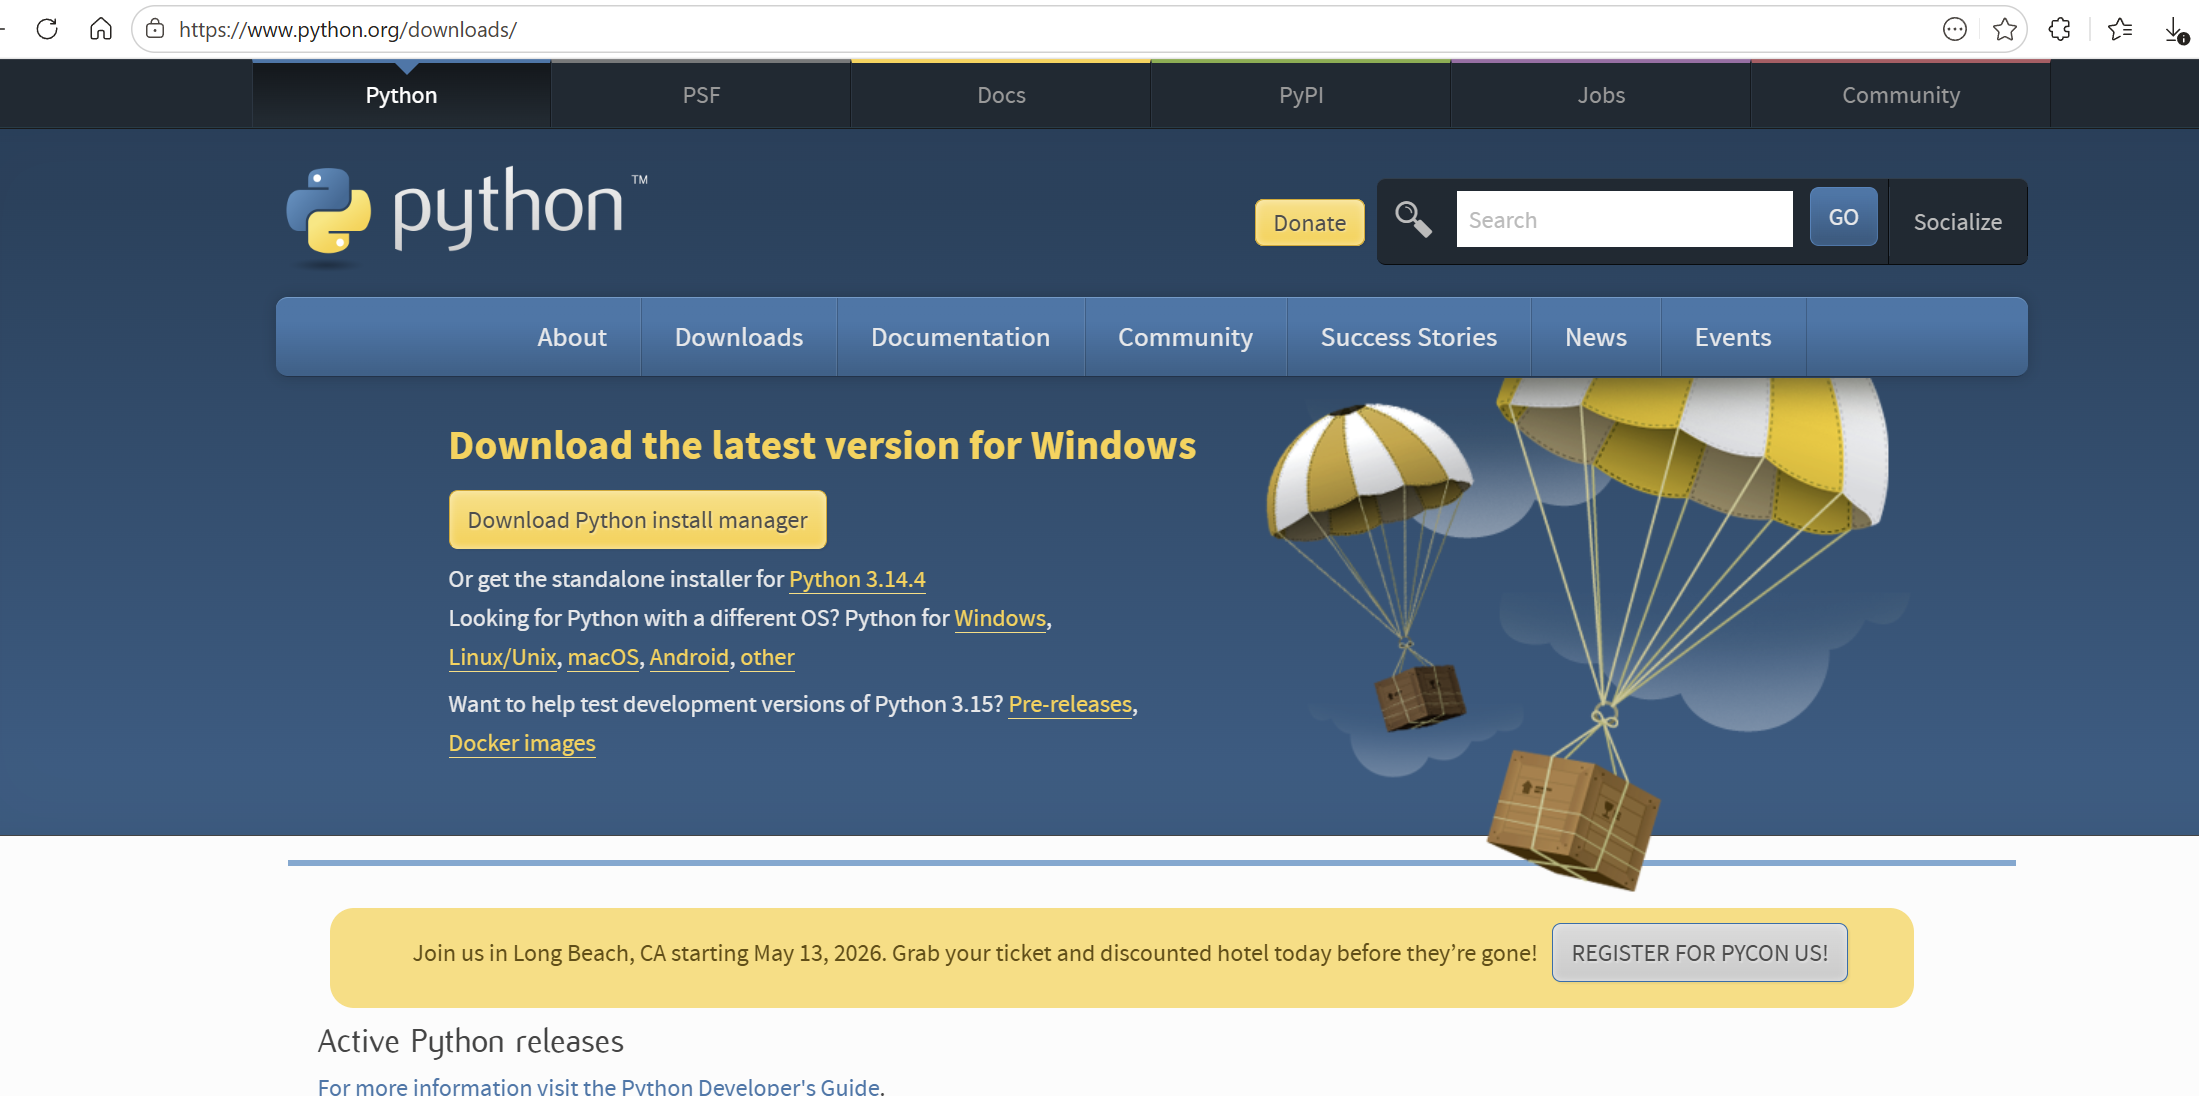
Task: Click the magnifying glass search icon
Action: pyautogui.click(x=1413, y=219)
